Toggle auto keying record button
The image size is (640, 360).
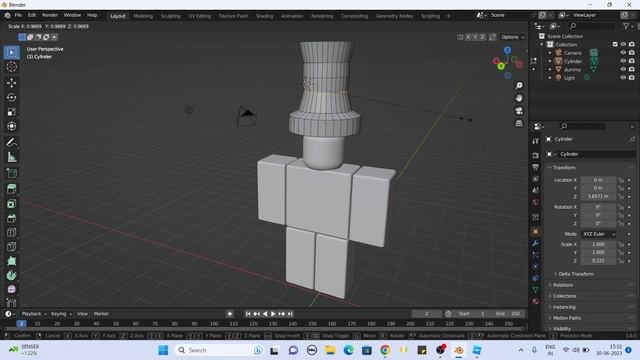pyautogui.click(x=230, y=313)
